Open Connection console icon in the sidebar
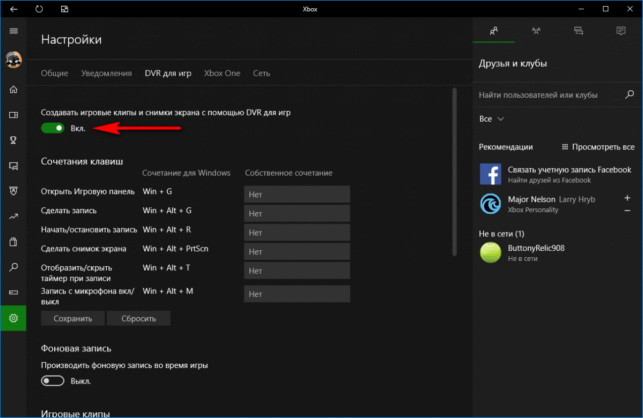The image size is (643, 418). click(x=14, y=292)
